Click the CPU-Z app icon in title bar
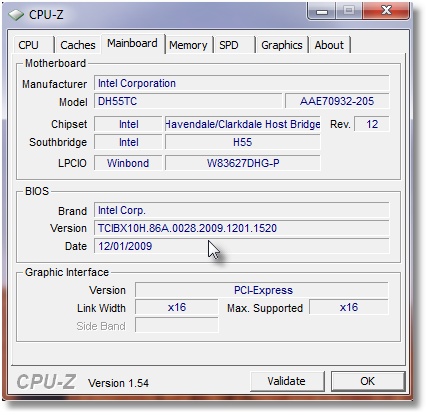The image size is (427, 415). (16, 15)
